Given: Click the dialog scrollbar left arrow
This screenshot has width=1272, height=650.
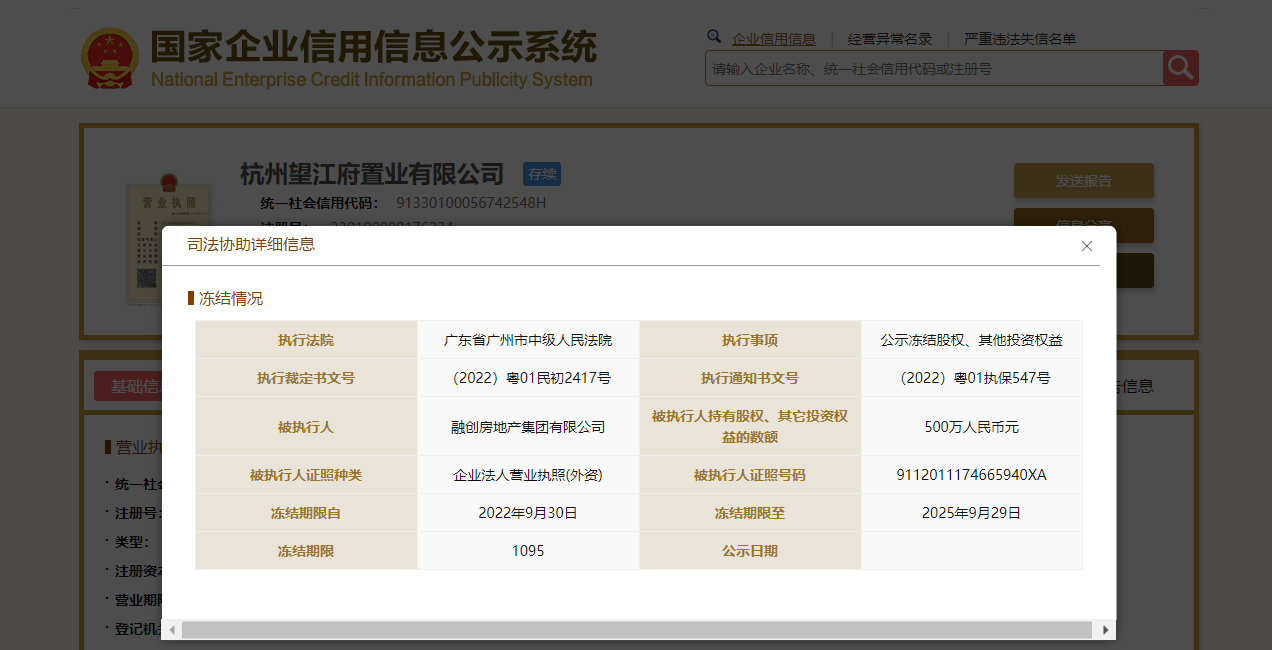Looking at the screenshot, I should tap(172, 630).
